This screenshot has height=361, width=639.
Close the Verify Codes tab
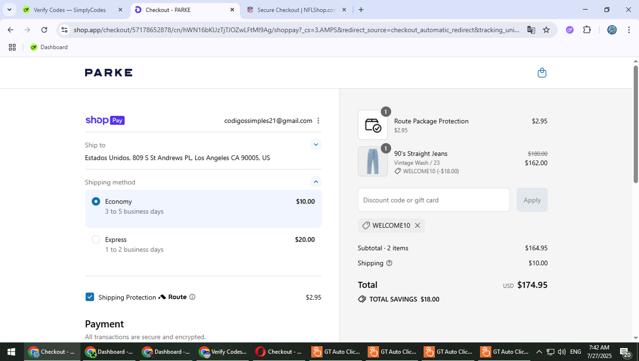pos(120,10)
